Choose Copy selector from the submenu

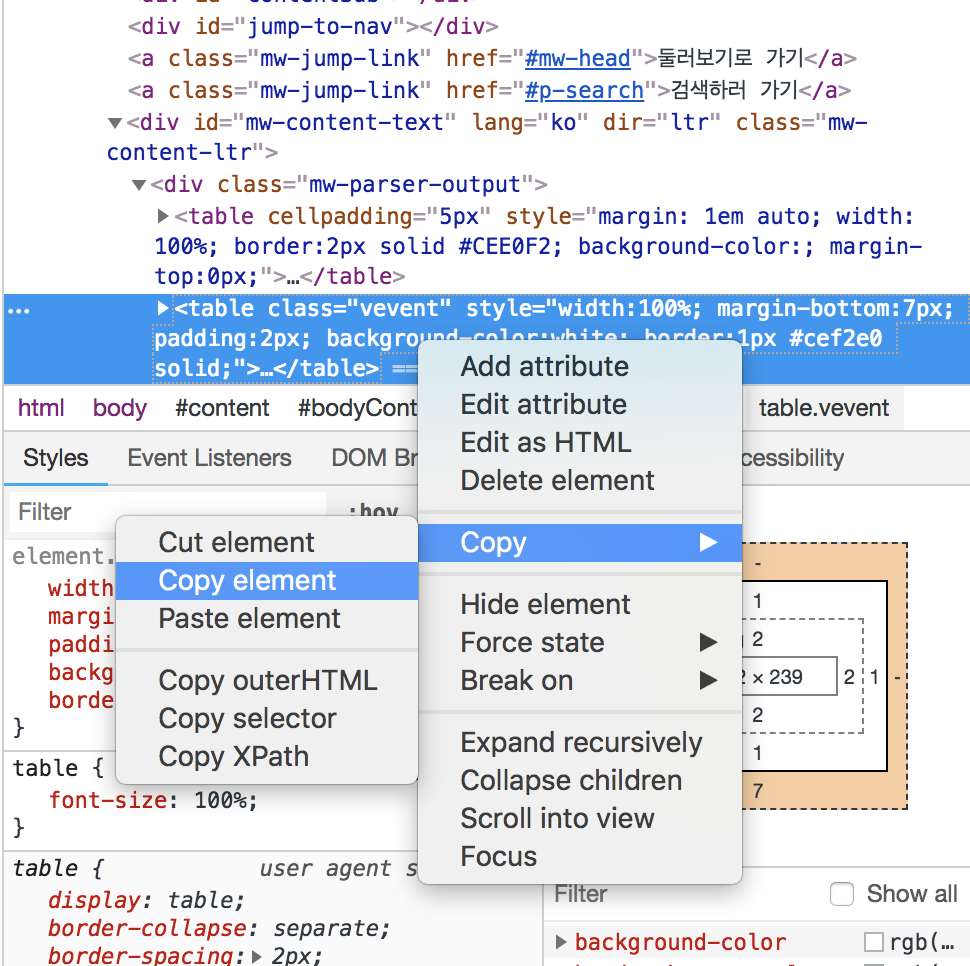coord(247,718)
